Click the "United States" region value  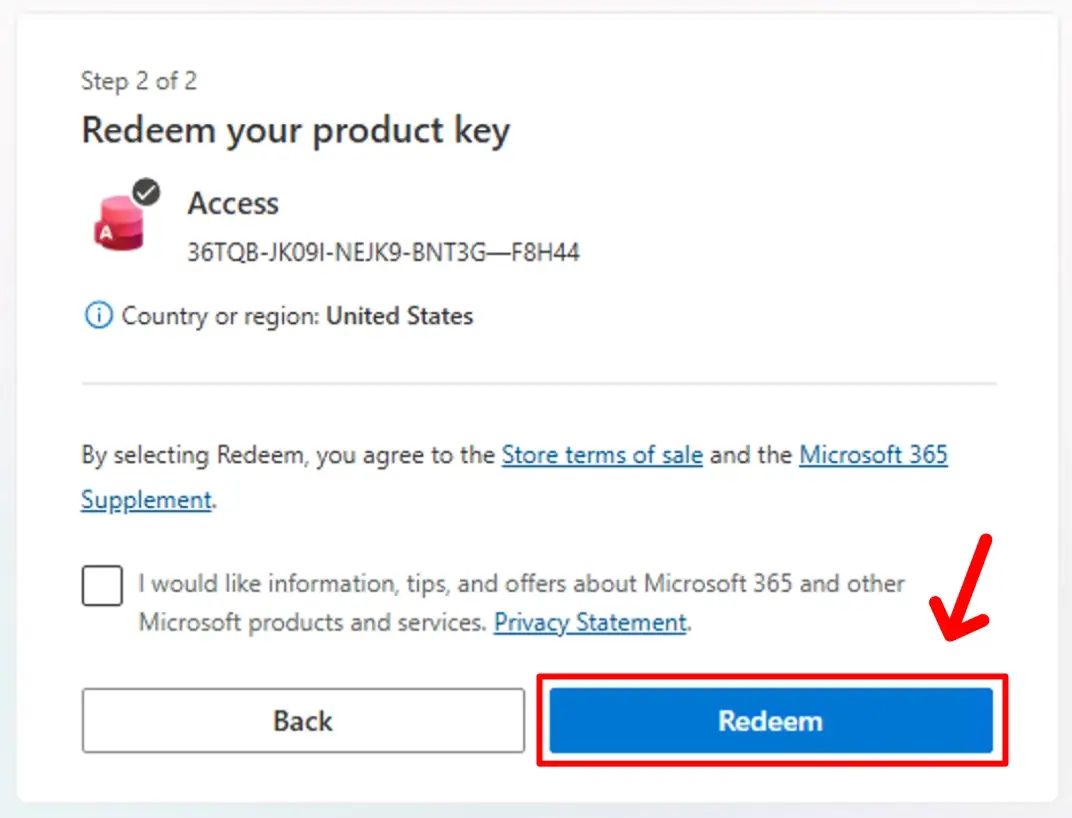tap(400, 317)
